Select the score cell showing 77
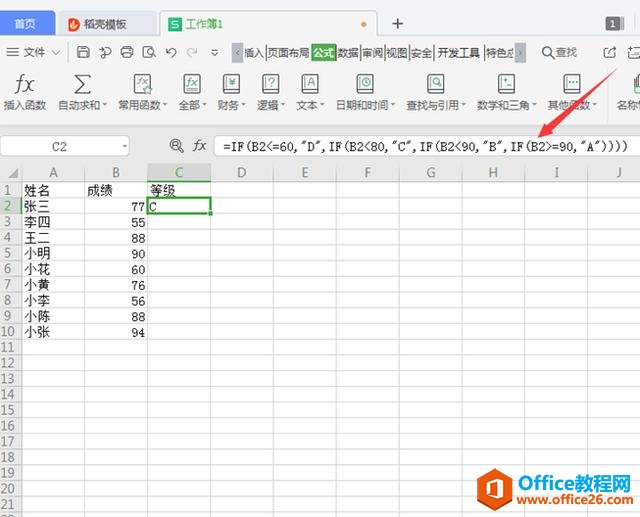The height and width of the screenshot is (517, 640). click(116, 206)
